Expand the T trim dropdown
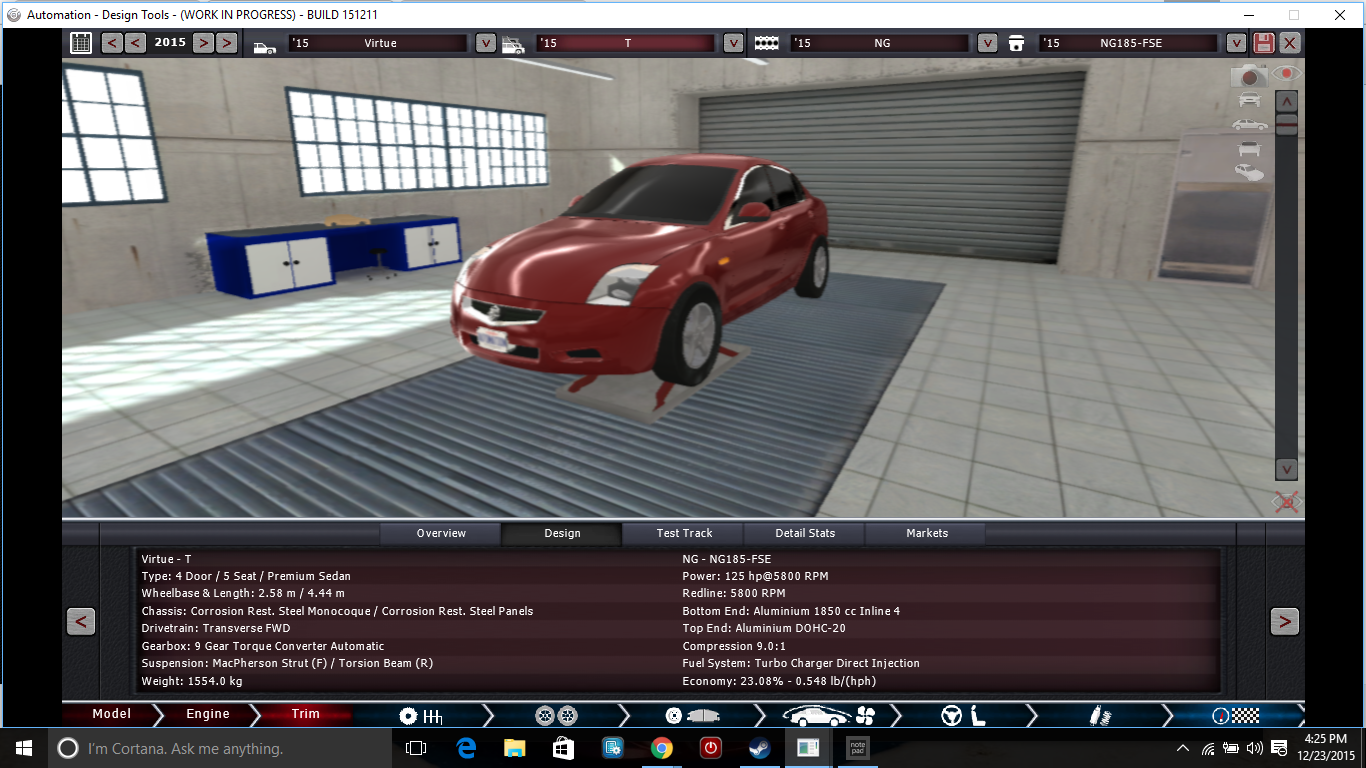This screenshot has width=1366, height=768. pos(733,43)
